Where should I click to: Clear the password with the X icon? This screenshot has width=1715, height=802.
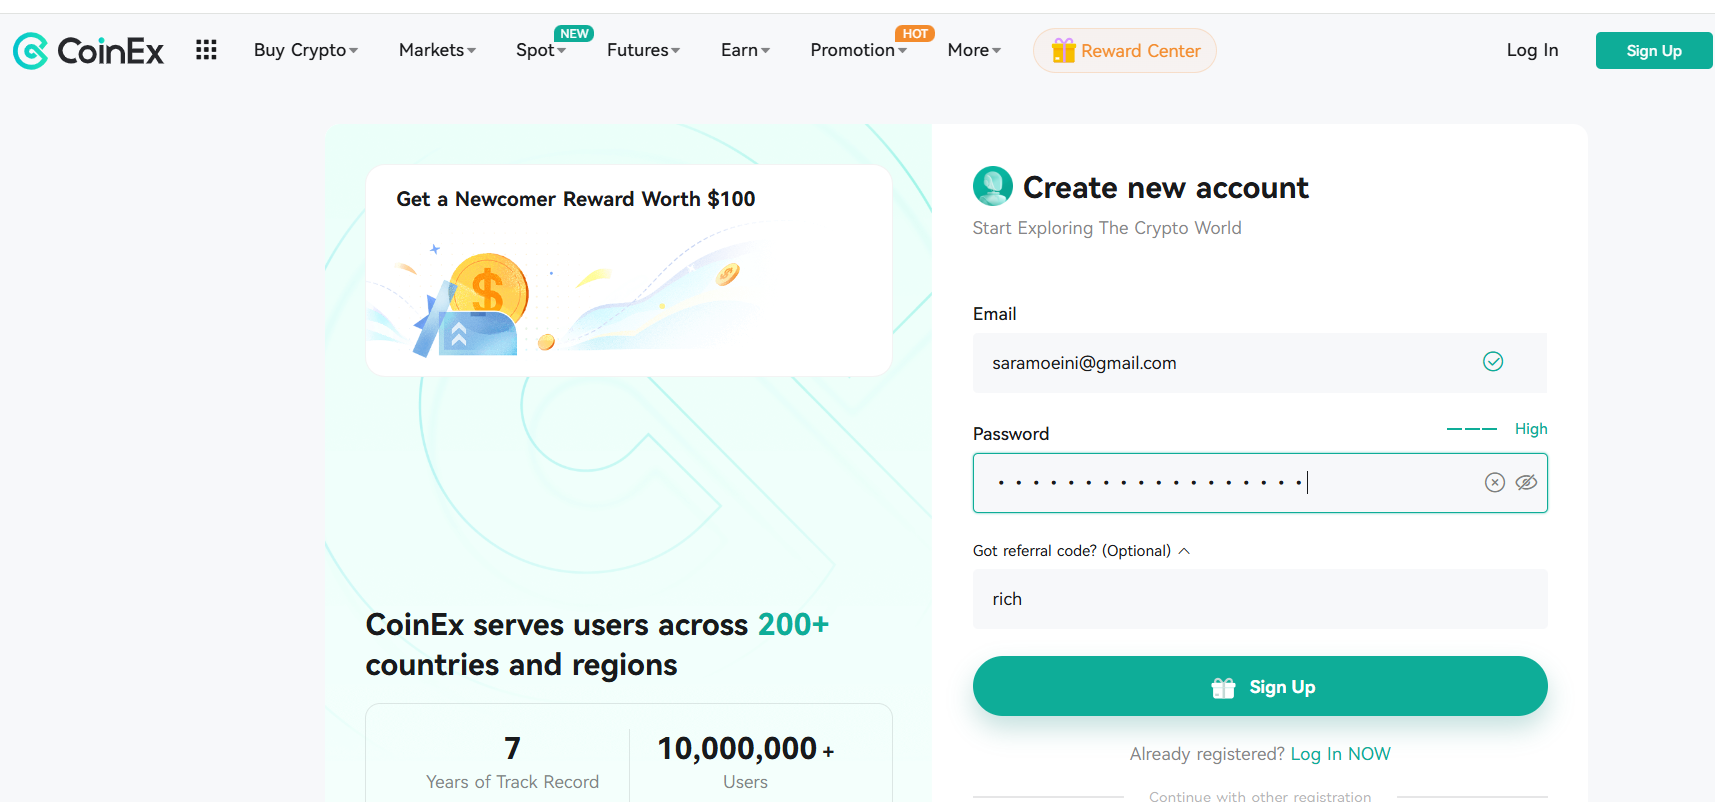tap(1494, 483)
